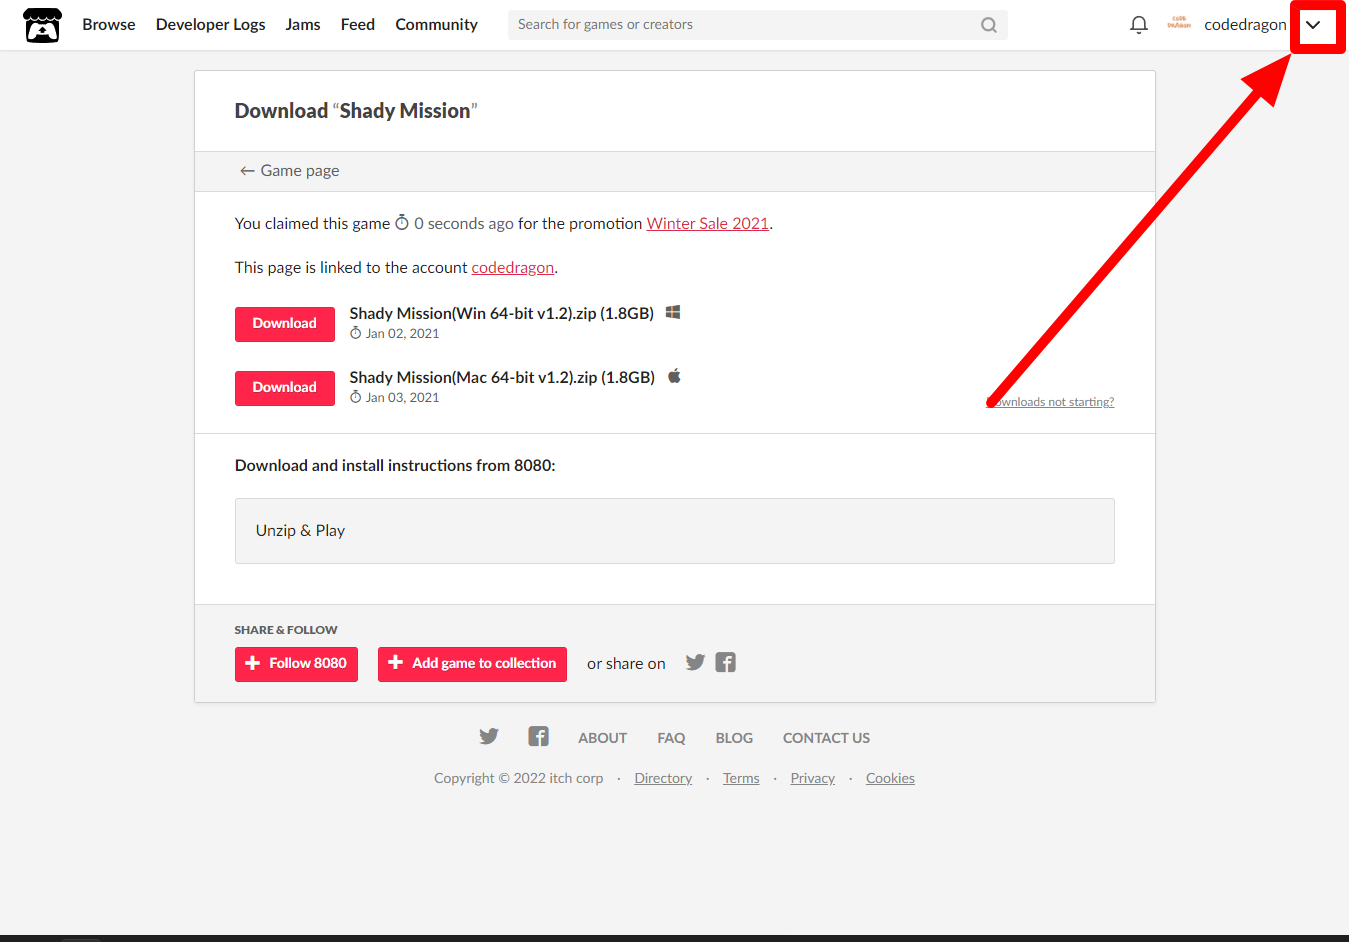Click the itch.io logo icon

pyautogui.click(x=42, y=25)
